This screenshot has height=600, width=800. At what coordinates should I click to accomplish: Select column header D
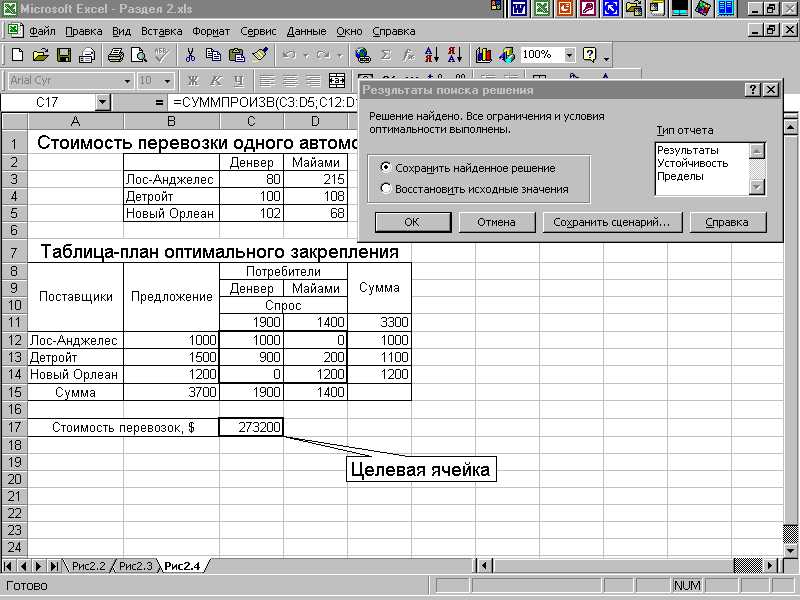[315, 121]
